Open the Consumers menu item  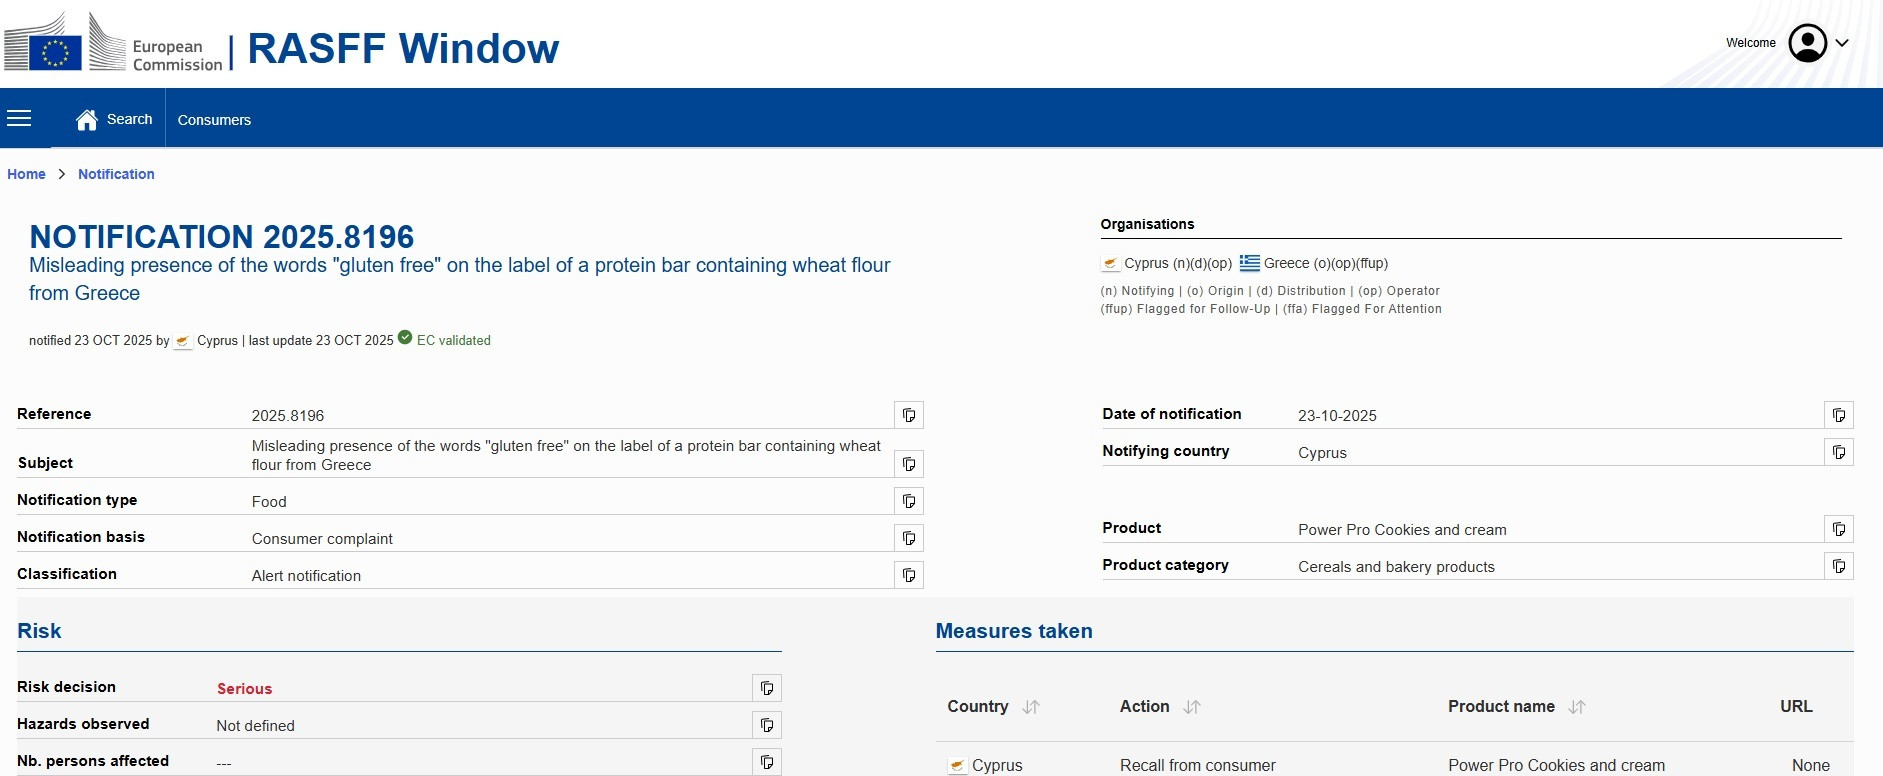pos(214,120)
